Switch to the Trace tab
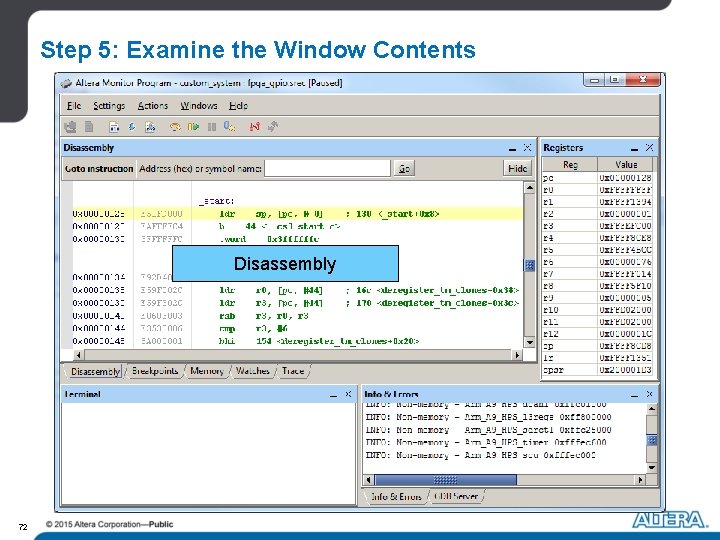 (293, 371)
